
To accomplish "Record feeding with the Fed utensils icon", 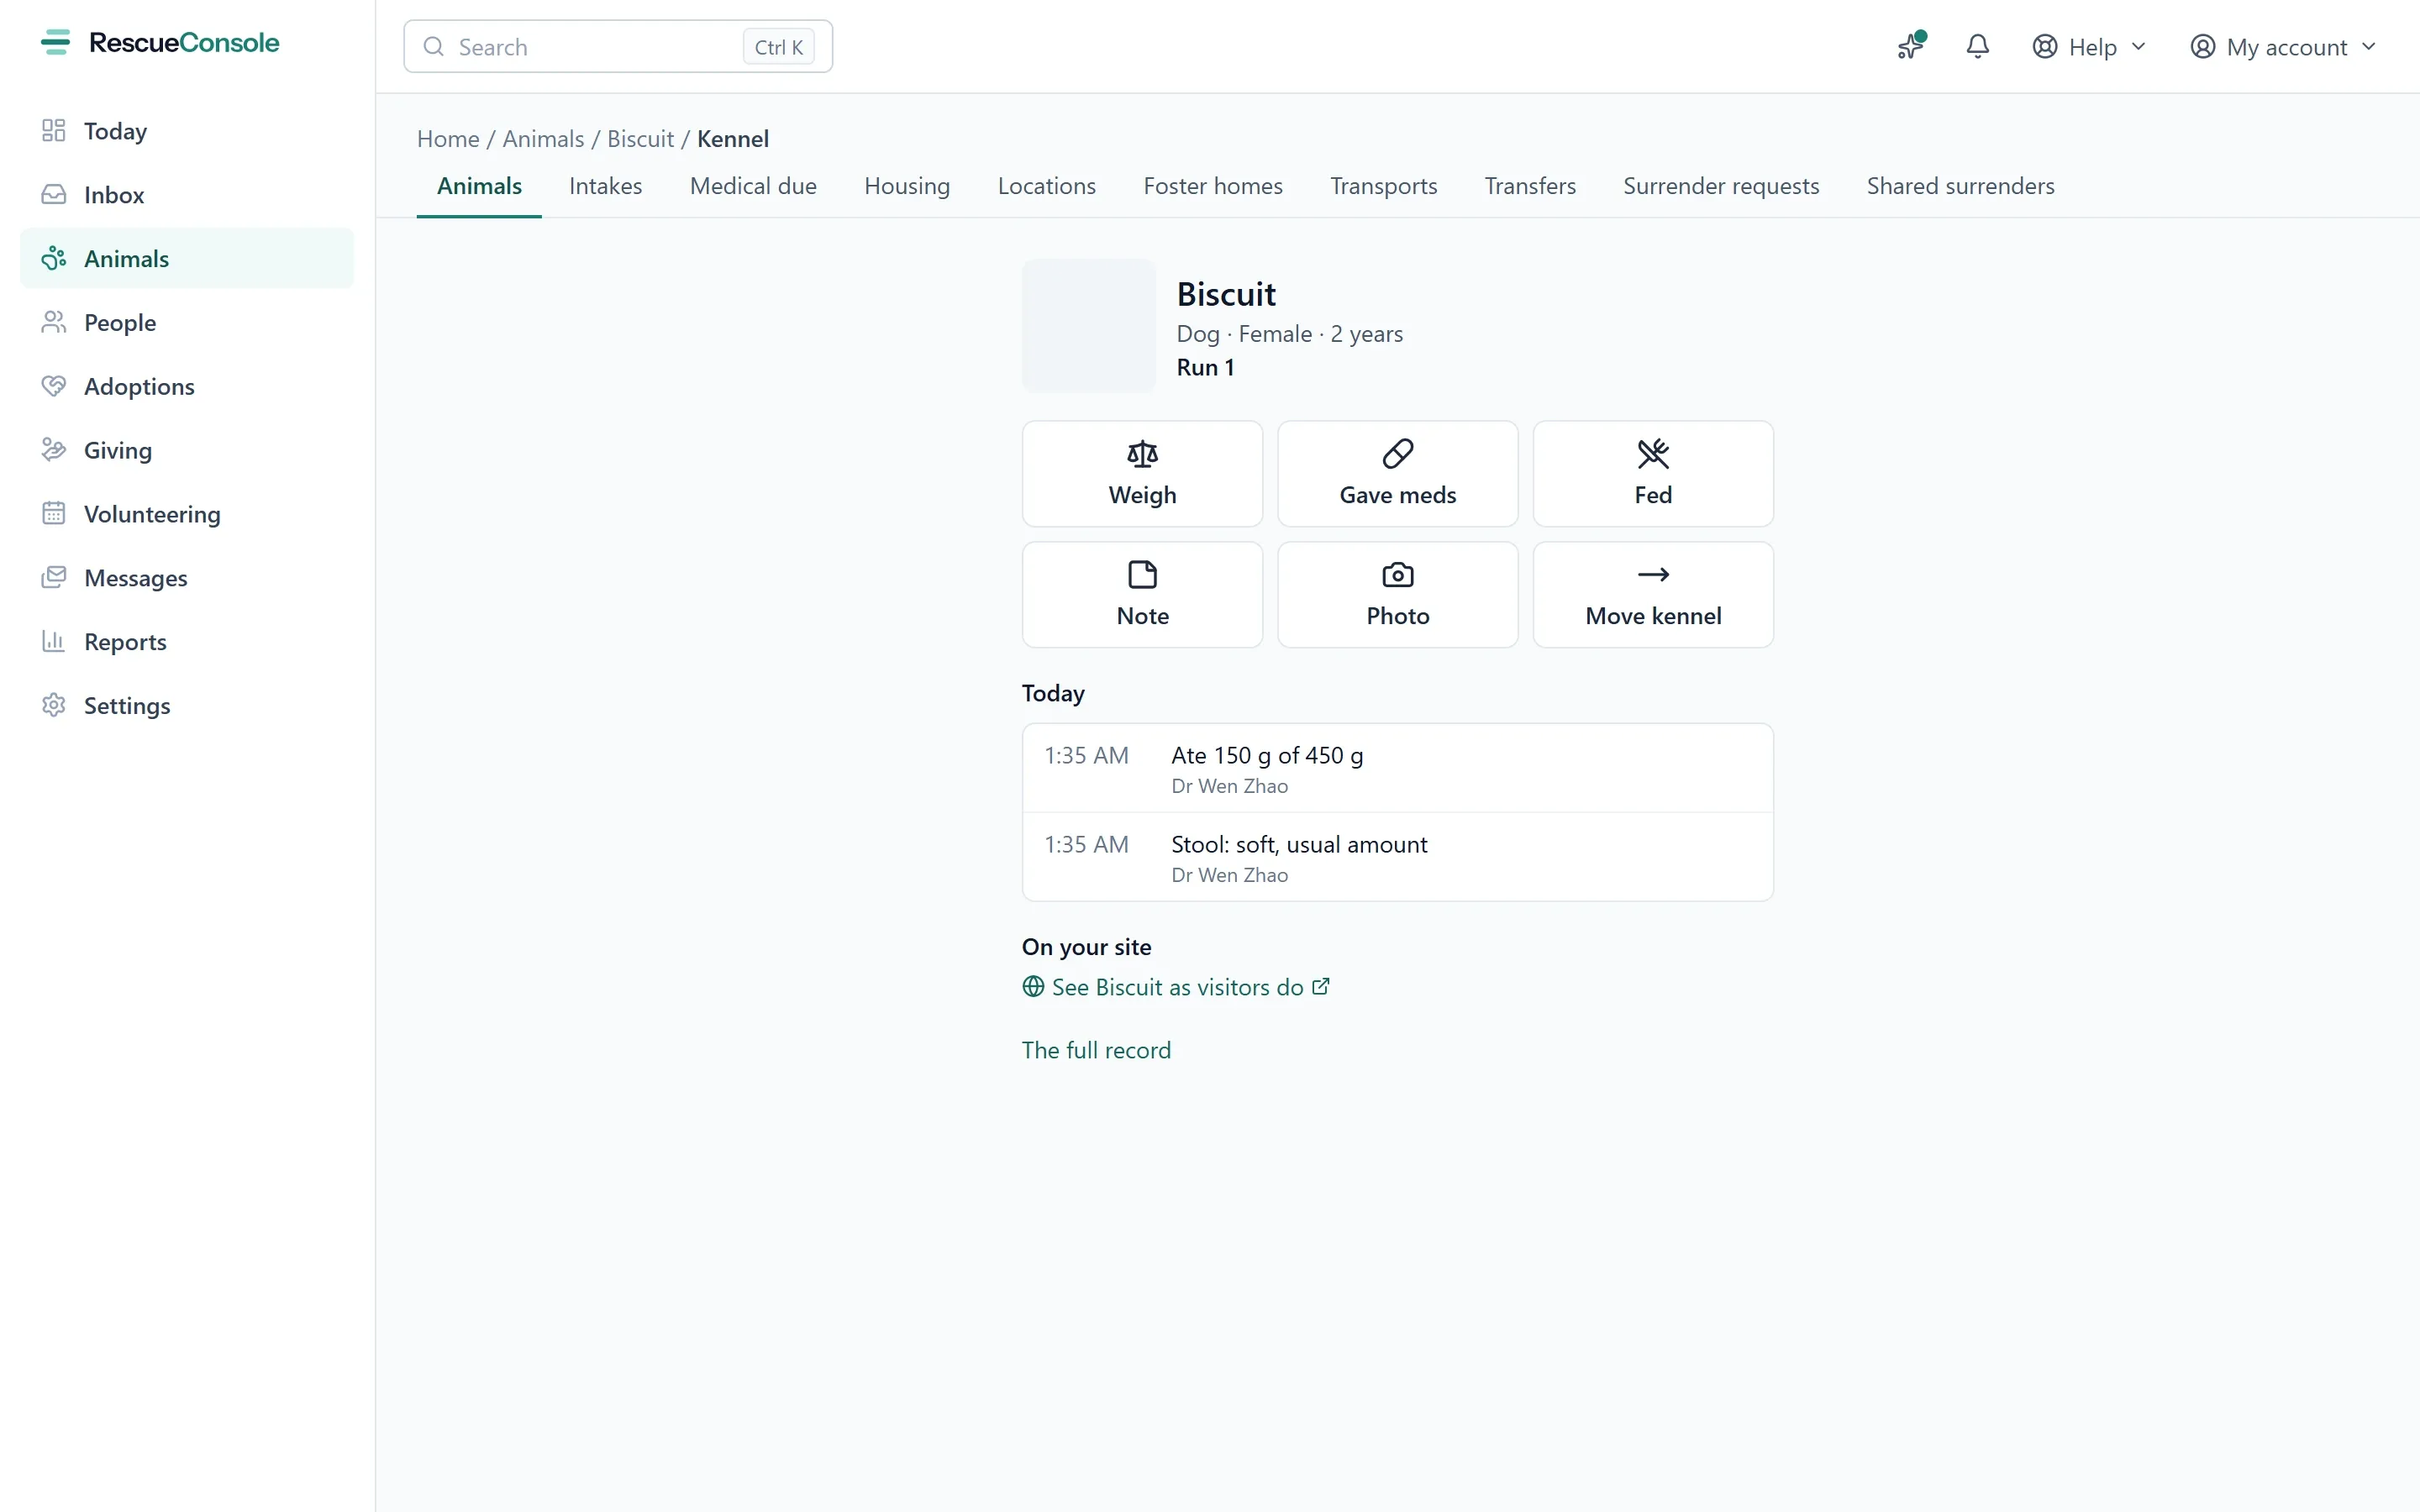I will tap(1653, 474).
